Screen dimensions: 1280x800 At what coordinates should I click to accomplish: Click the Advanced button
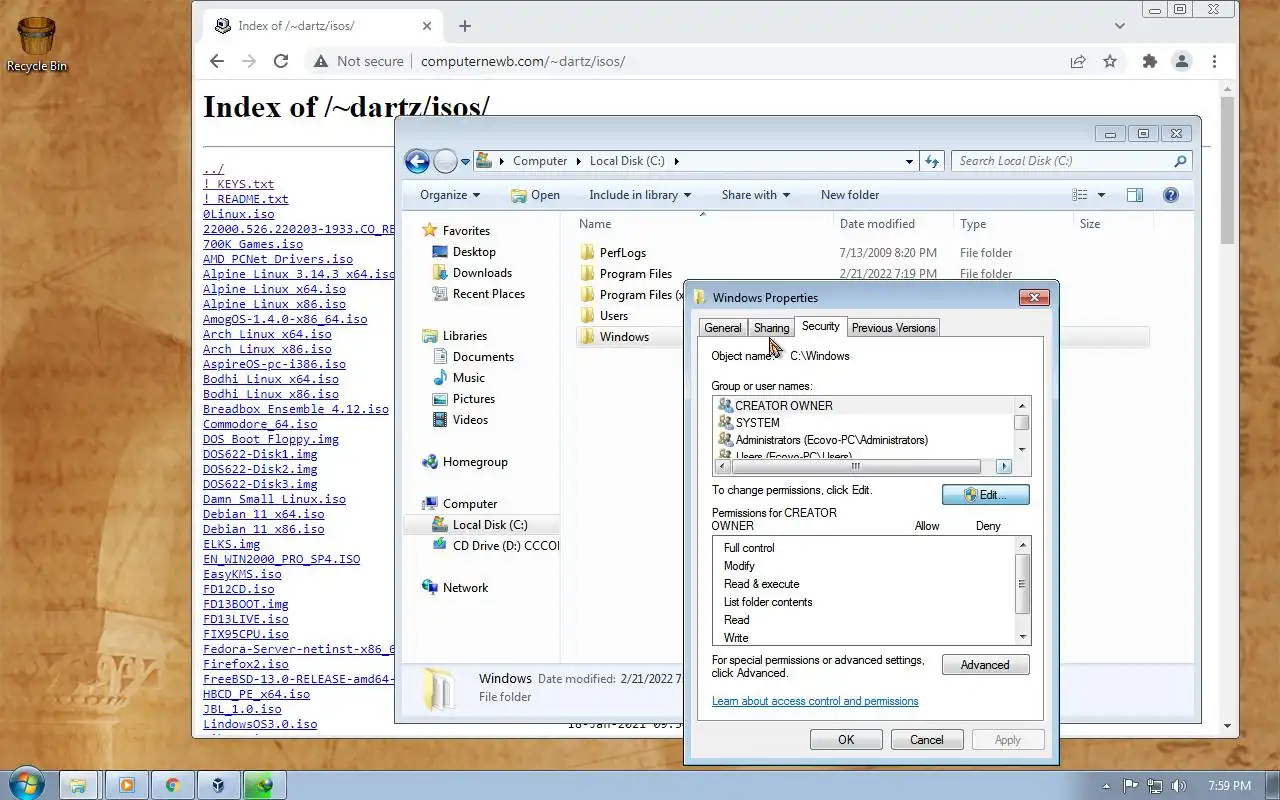[985, 665]
